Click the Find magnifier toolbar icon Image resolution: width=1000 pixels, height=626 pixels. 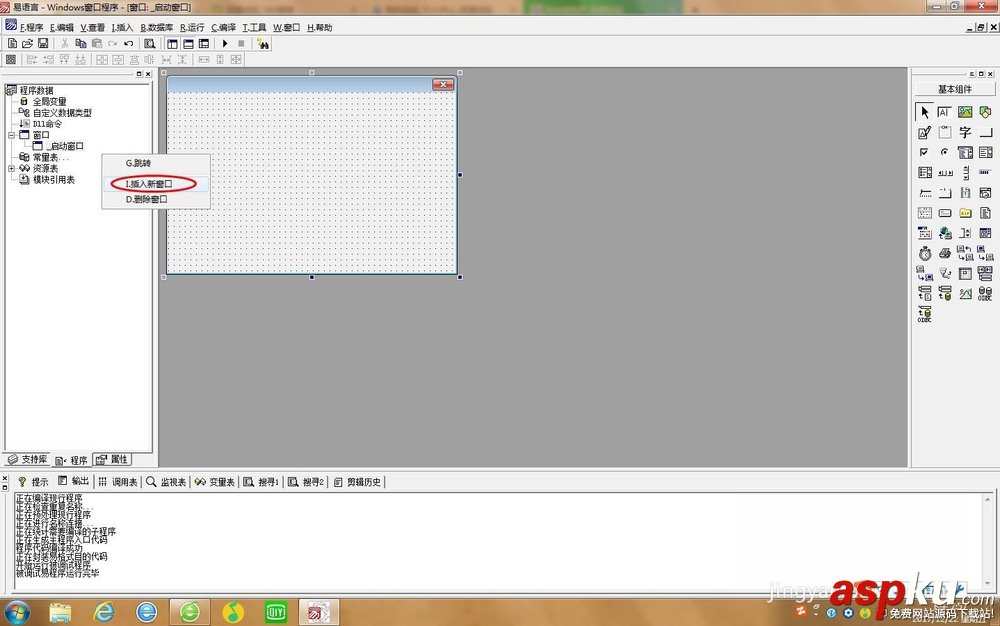[149, 43]
